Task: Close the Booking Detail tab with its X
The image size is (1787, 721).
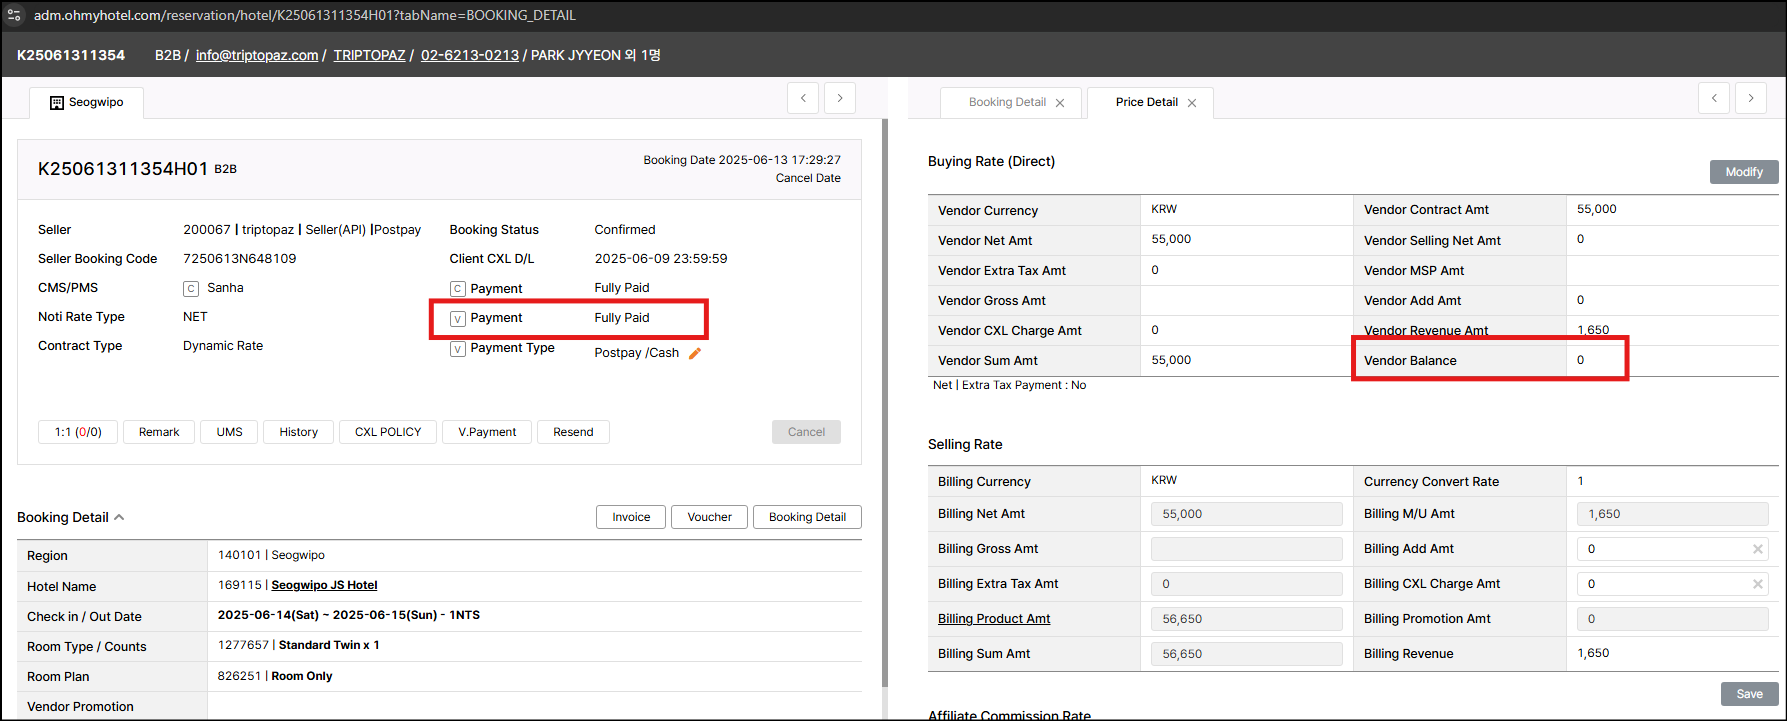Action: pos(1060,103)
